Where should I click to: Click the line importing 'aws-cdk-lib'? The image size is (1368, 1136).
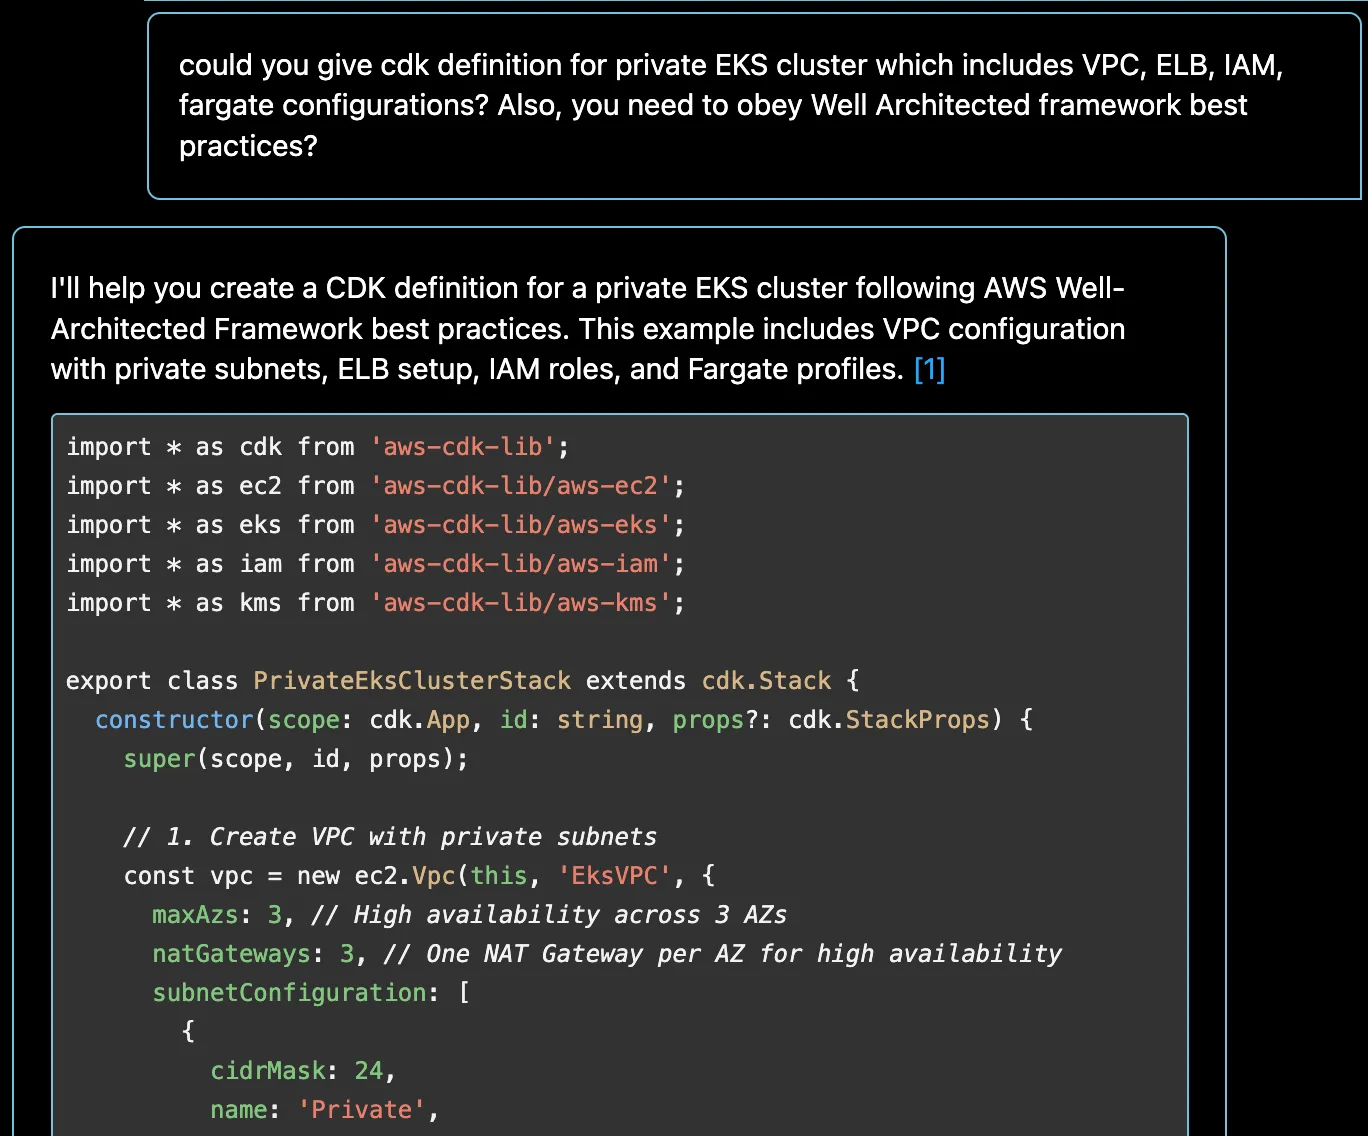click(x=318, y=447)
